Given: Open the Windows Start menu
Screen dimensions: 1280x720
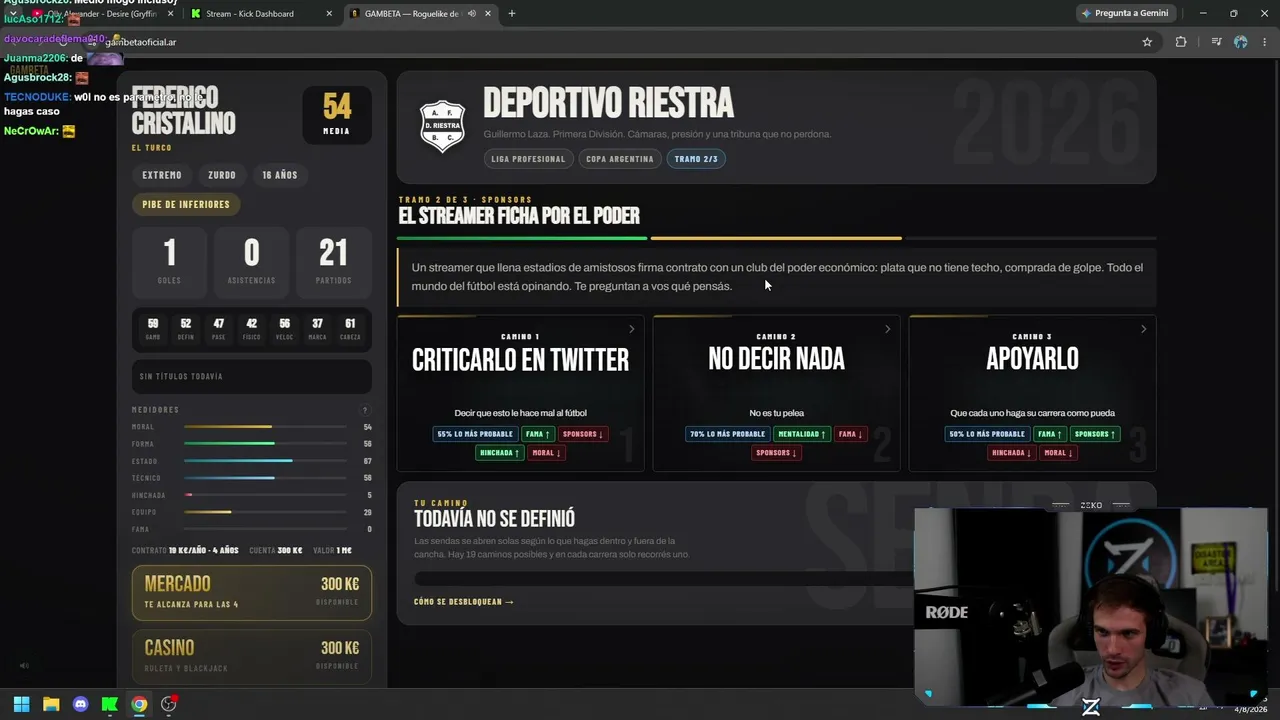Looking at the screenshot, I should [21, 704].
